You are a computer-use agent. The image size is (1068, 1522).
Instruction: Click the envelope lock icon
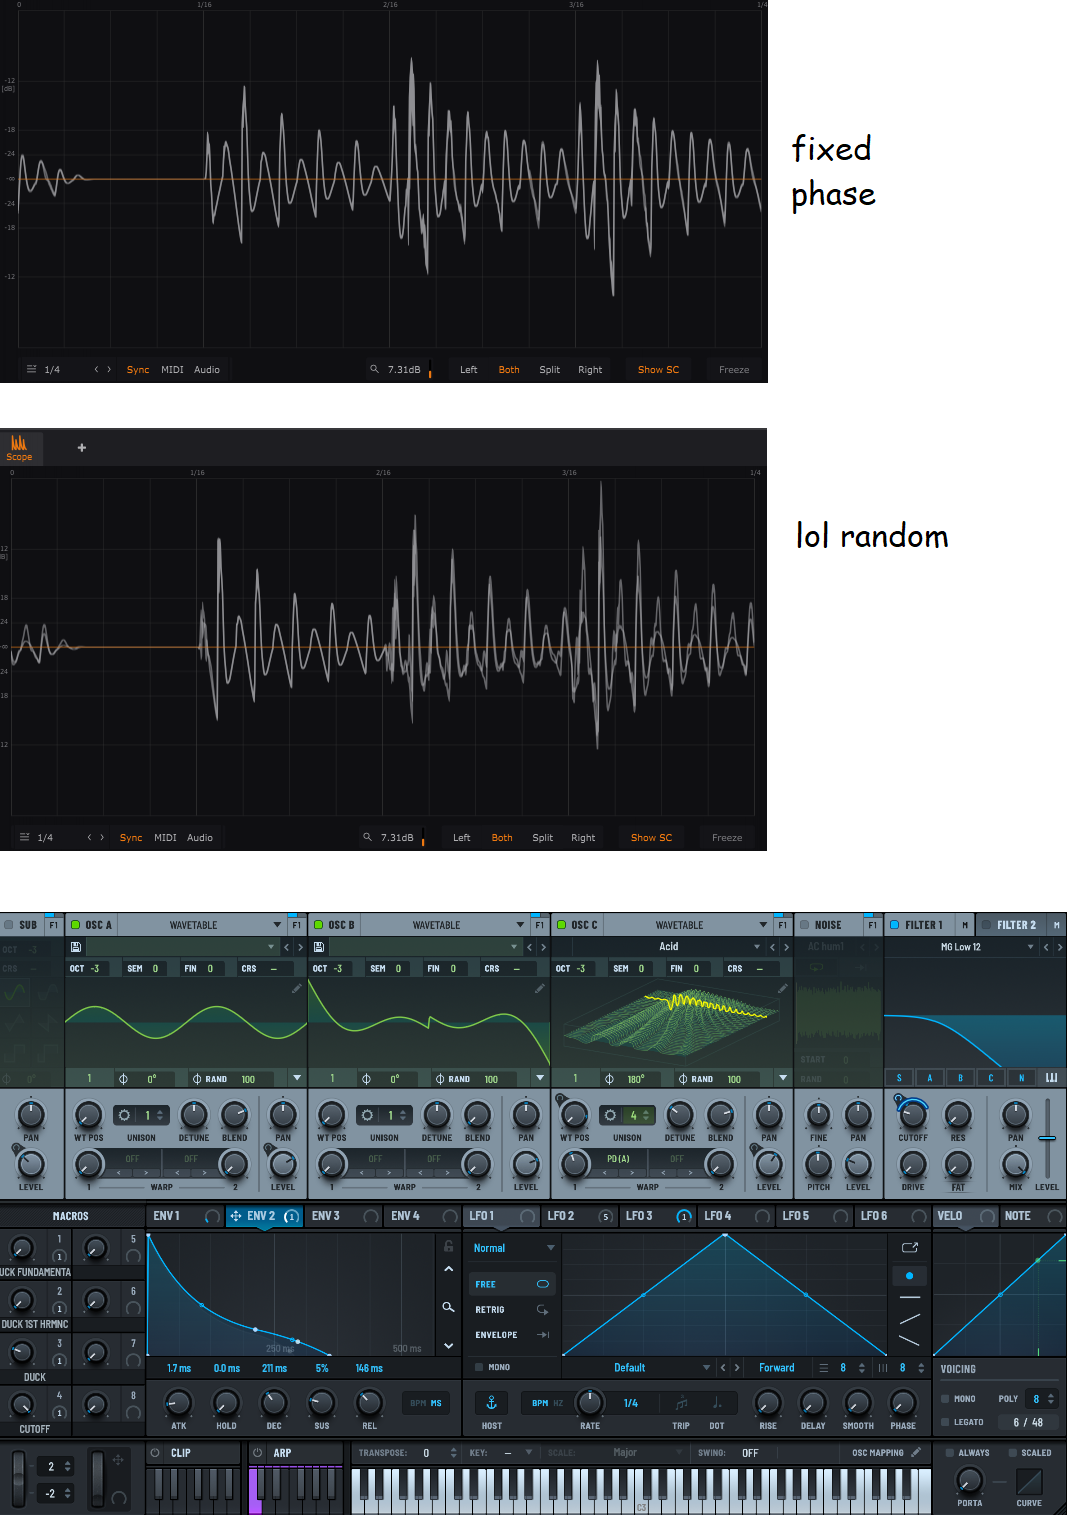click(448, 1246)
